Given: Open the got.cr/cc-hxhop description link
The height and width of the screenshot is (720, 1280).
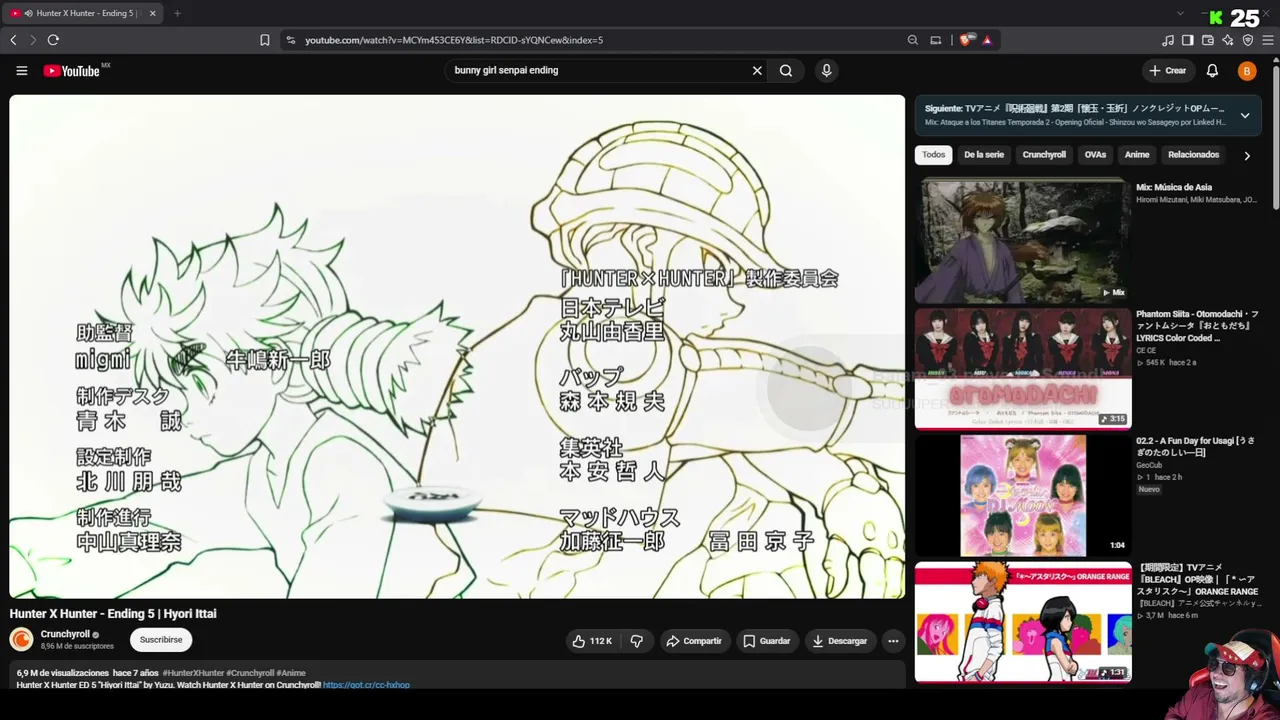Looking at the screenshot, I should pyautogui.click(x=366, y=685).
